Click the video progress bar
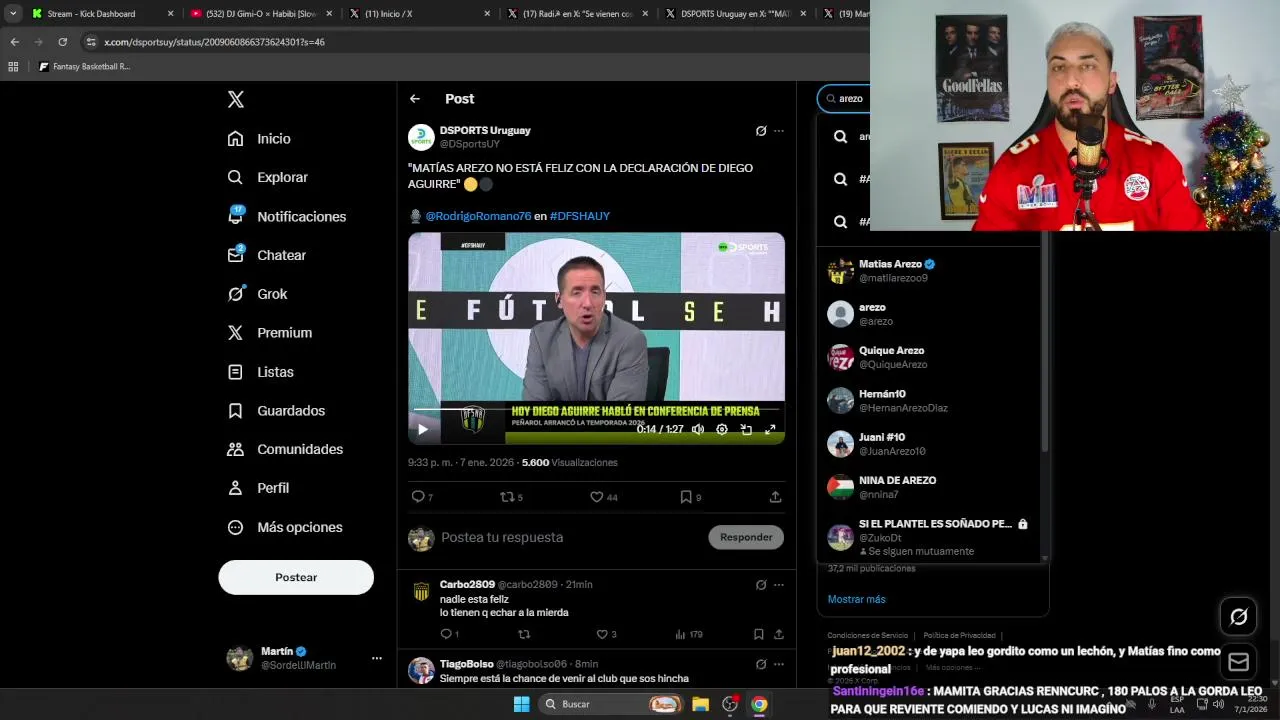Image resolution: width=1280 pixels, height=720 pixels. pos(596,409)
